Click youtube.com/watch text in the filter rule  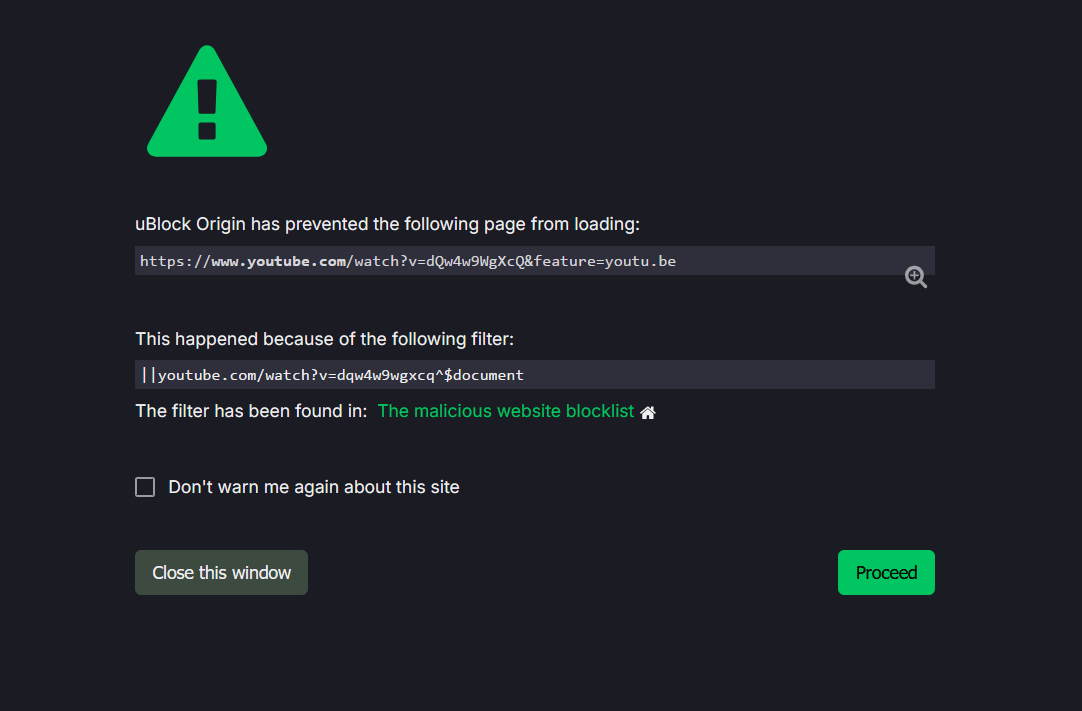230,375
